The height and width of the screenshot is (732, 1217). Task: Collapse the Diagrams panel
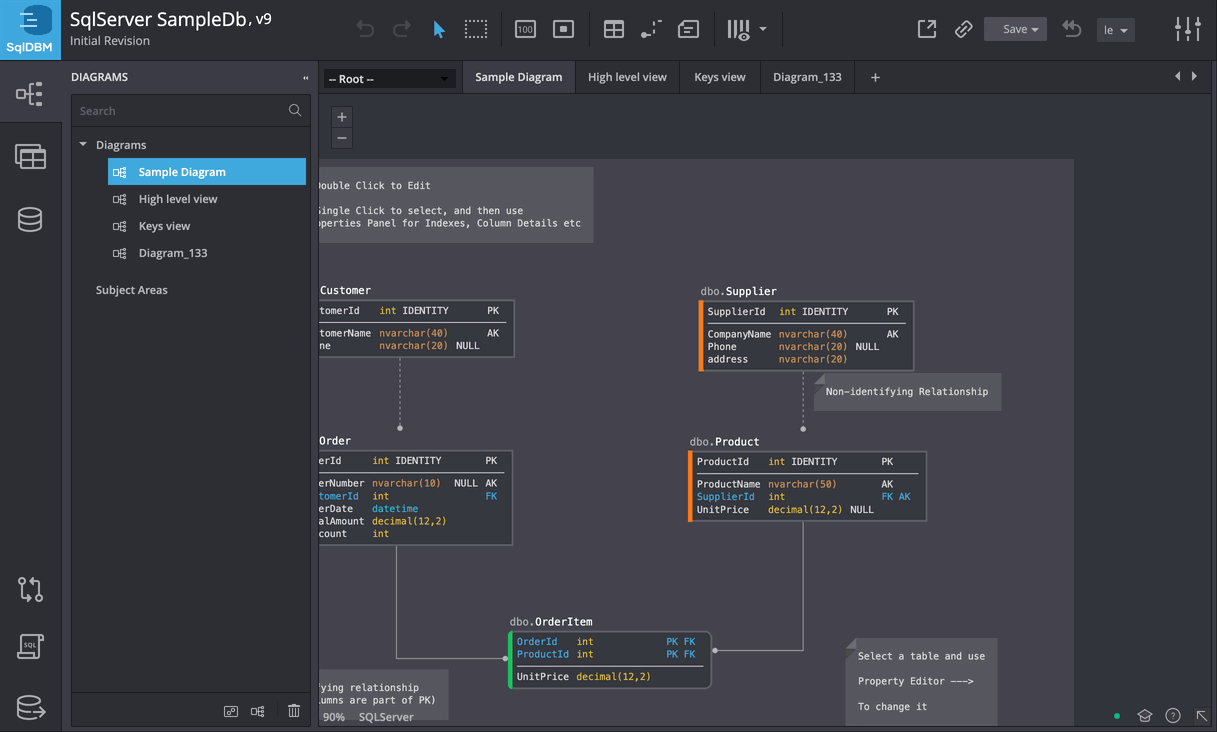tap(305, 77)
